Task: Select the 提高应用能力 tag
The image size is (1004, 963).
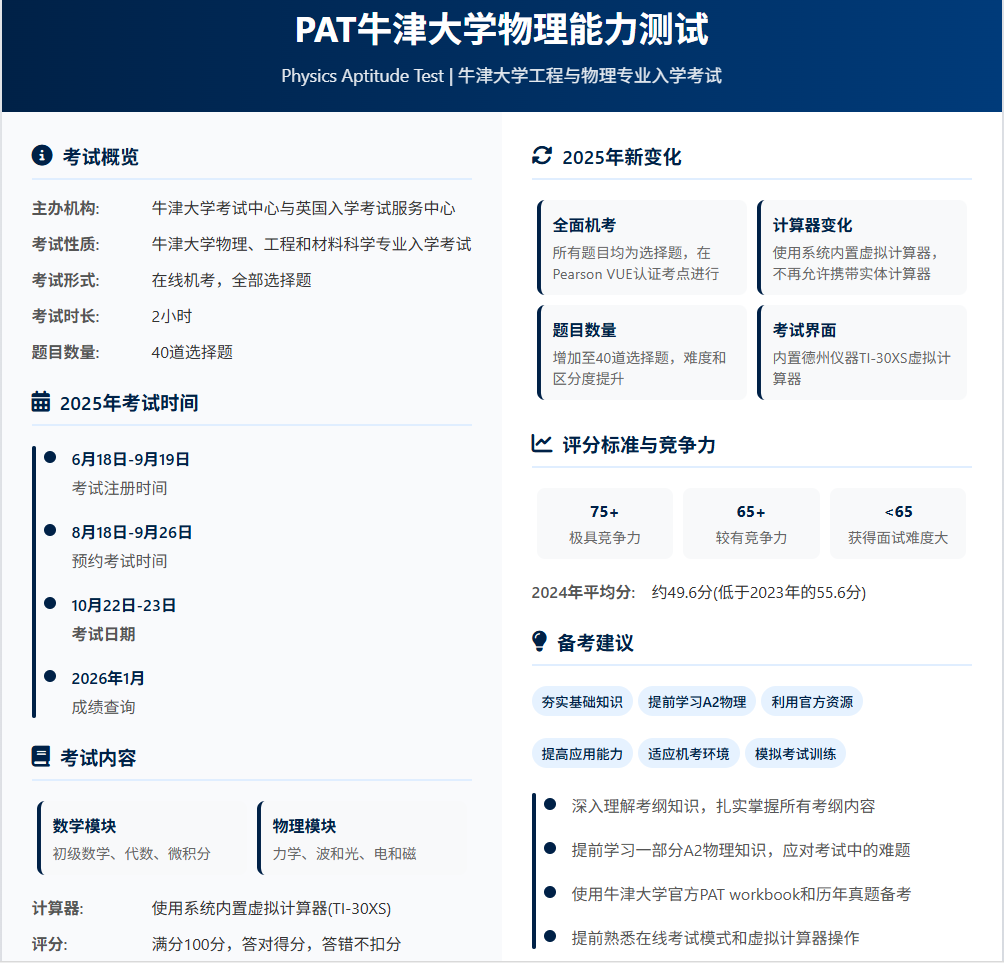Action: click(x=582, y=754)
